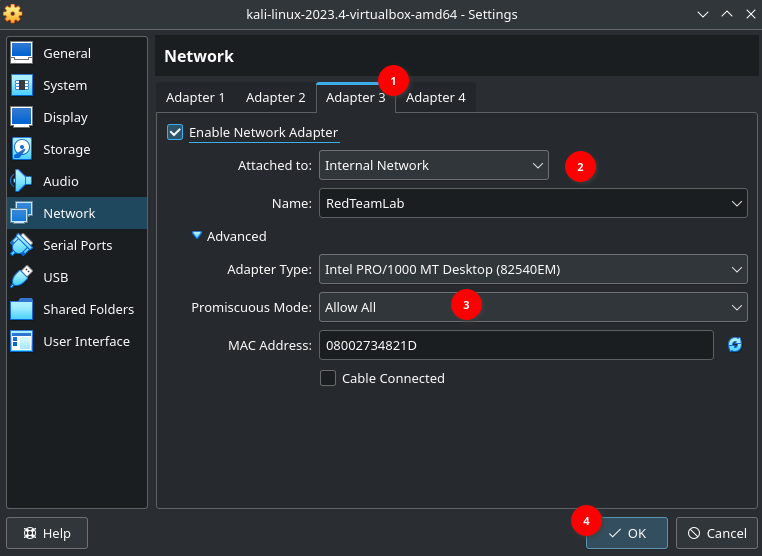
Task: Collapse the Advanced section
Action: click(197, 236)
